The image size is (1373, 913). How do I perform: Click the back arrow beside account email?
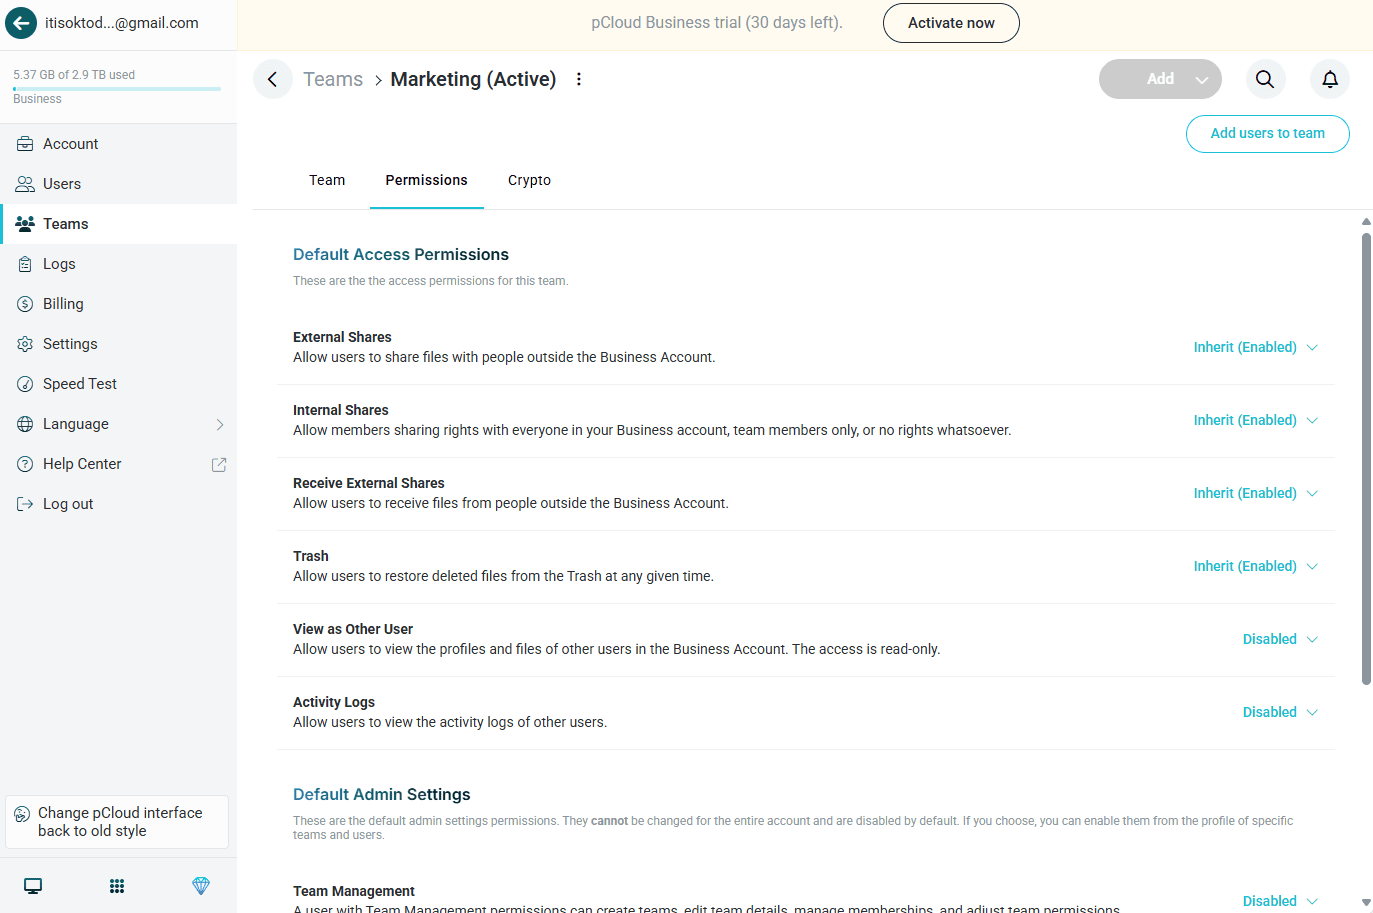pos(21,23)
